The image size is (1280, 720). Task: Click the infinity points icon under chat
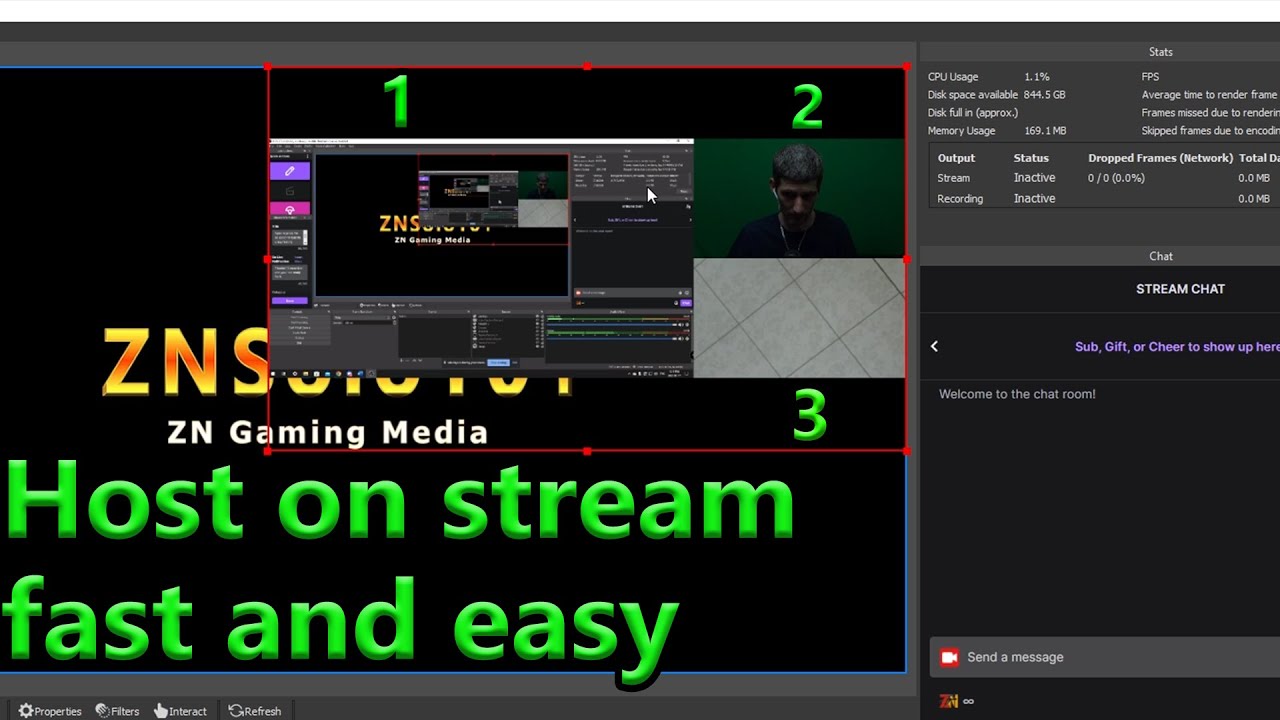click(968, 701)
